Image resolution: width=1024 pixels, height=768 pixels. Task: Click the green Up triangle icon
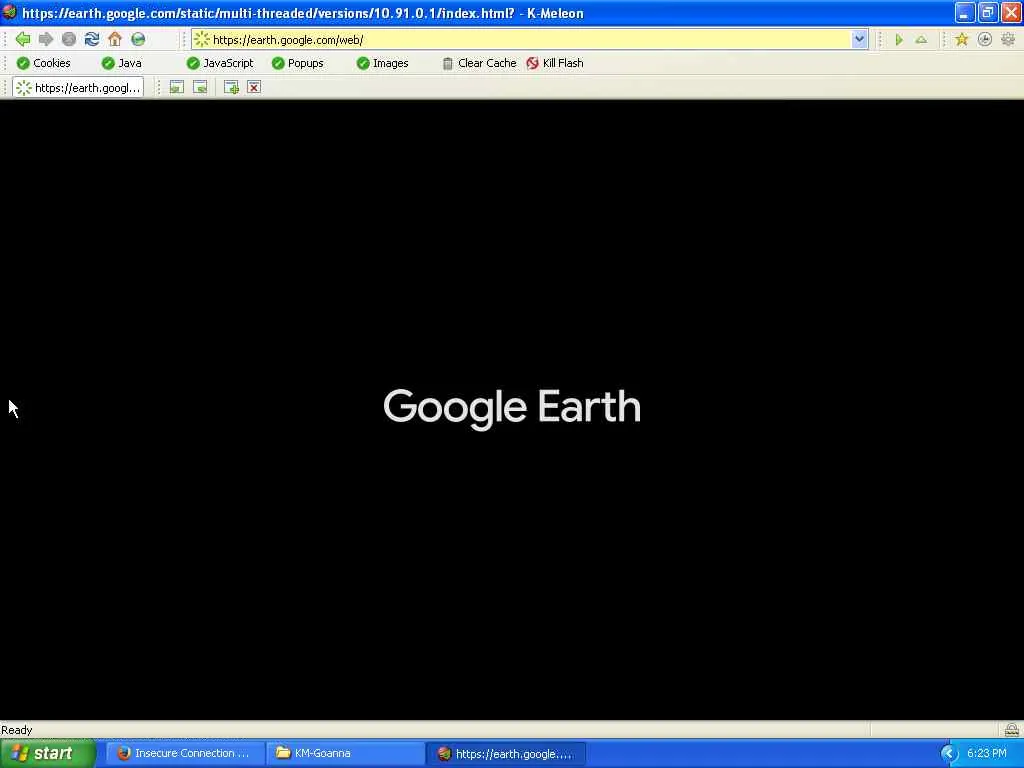point(921,40)
